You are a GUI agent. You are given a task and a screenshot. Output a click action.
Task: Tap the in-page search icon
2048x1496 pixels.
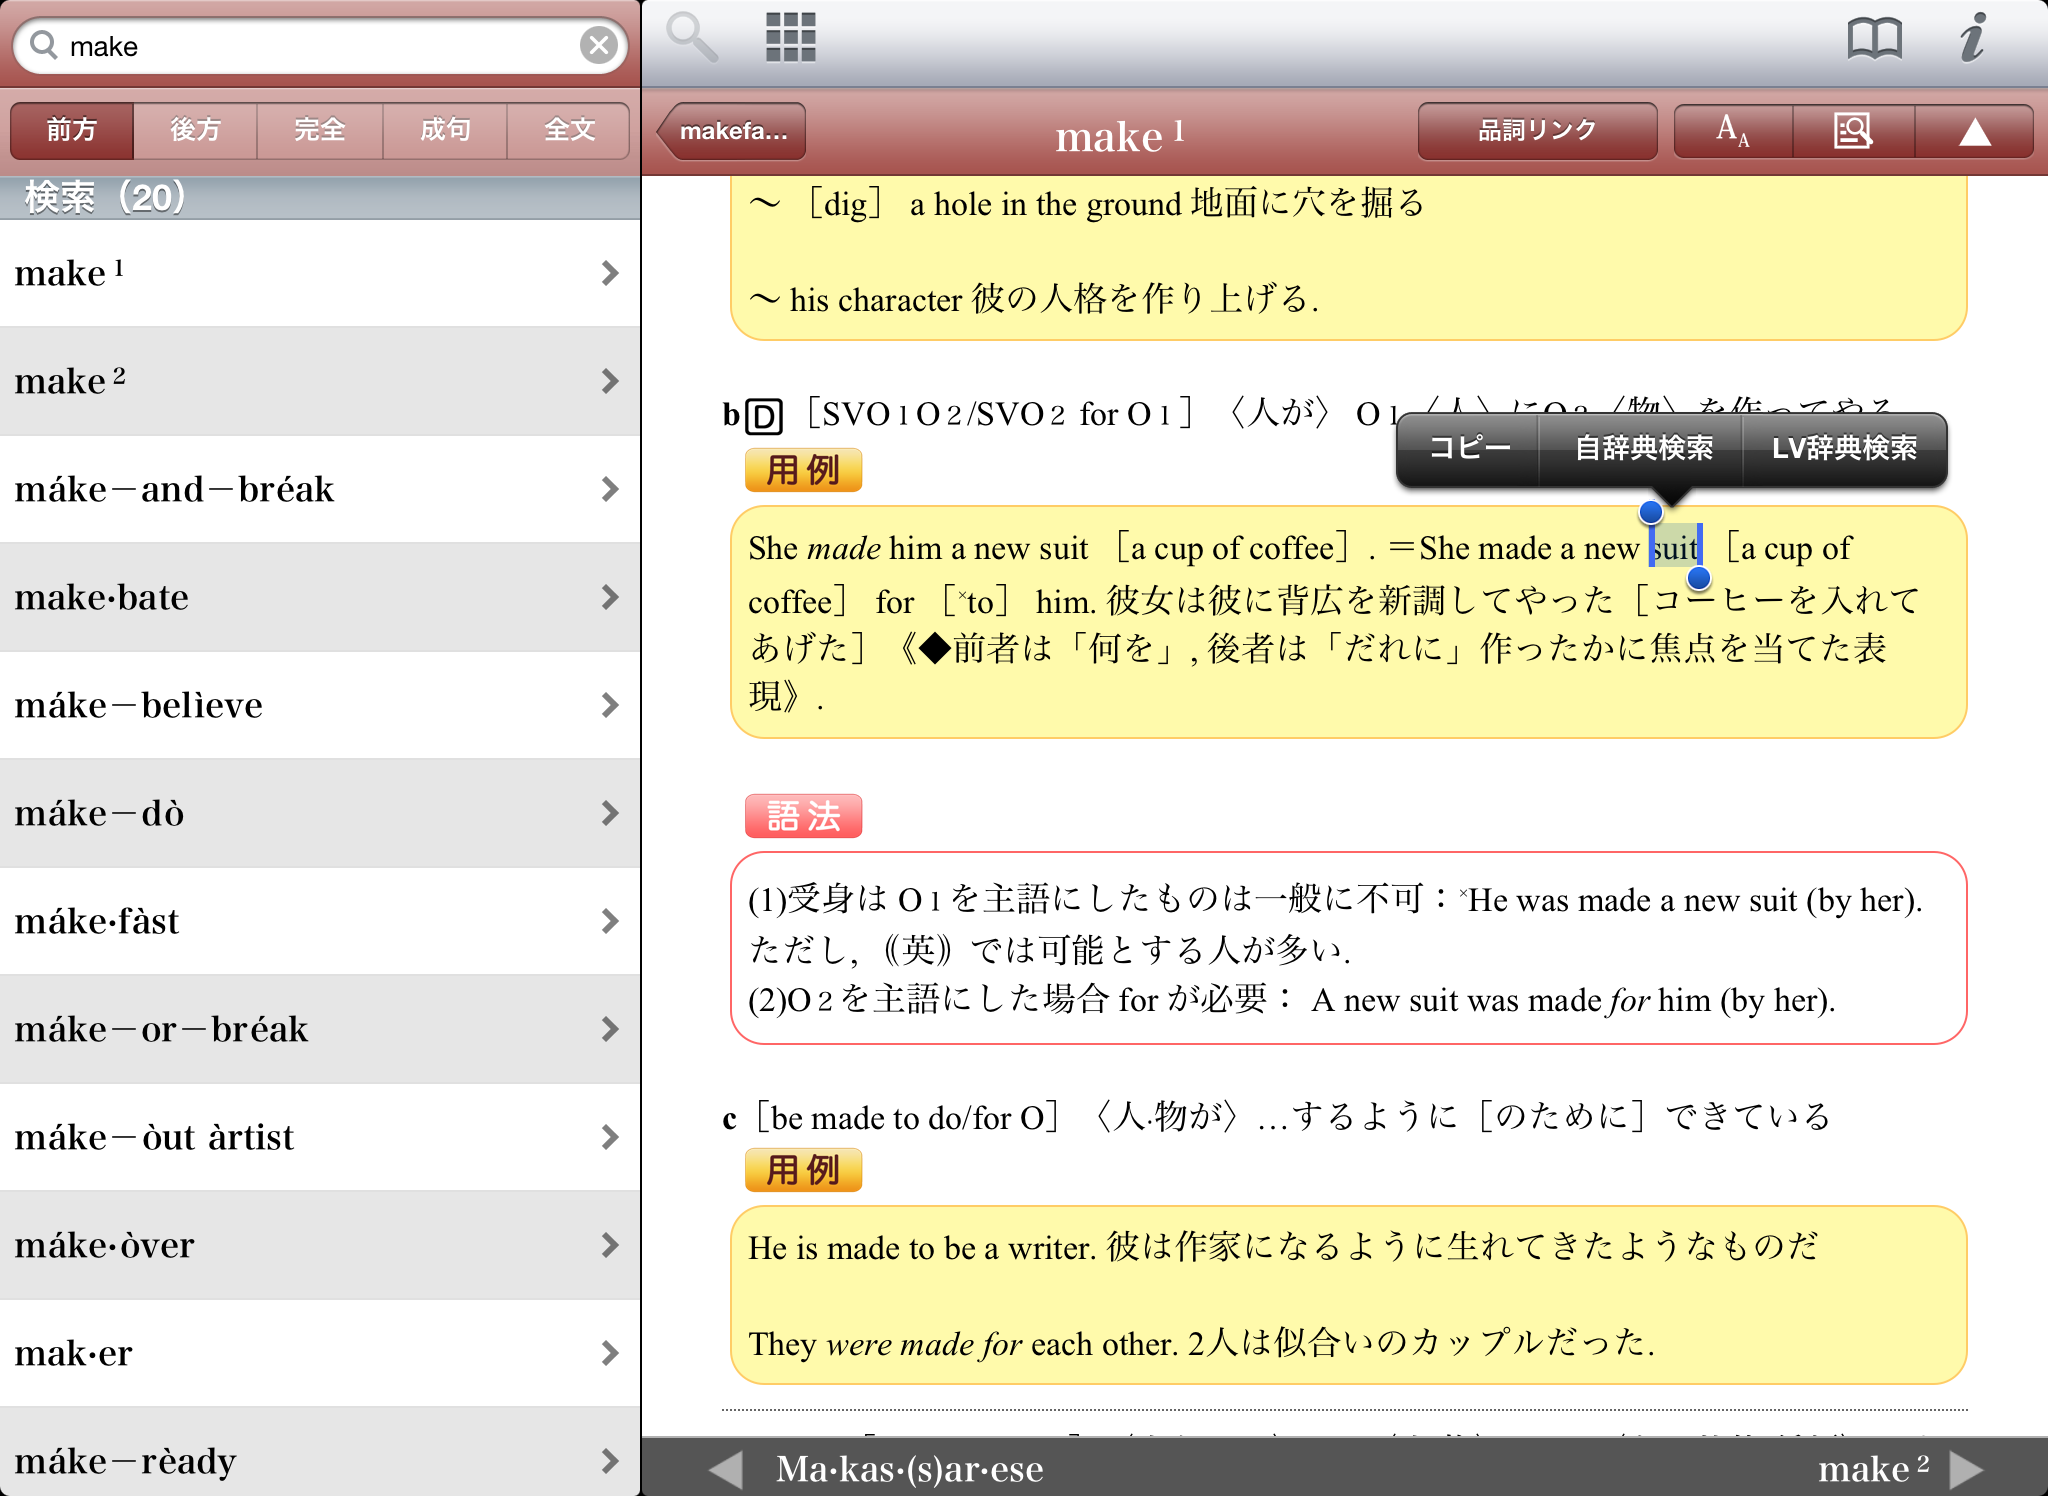pos(1853,131)
